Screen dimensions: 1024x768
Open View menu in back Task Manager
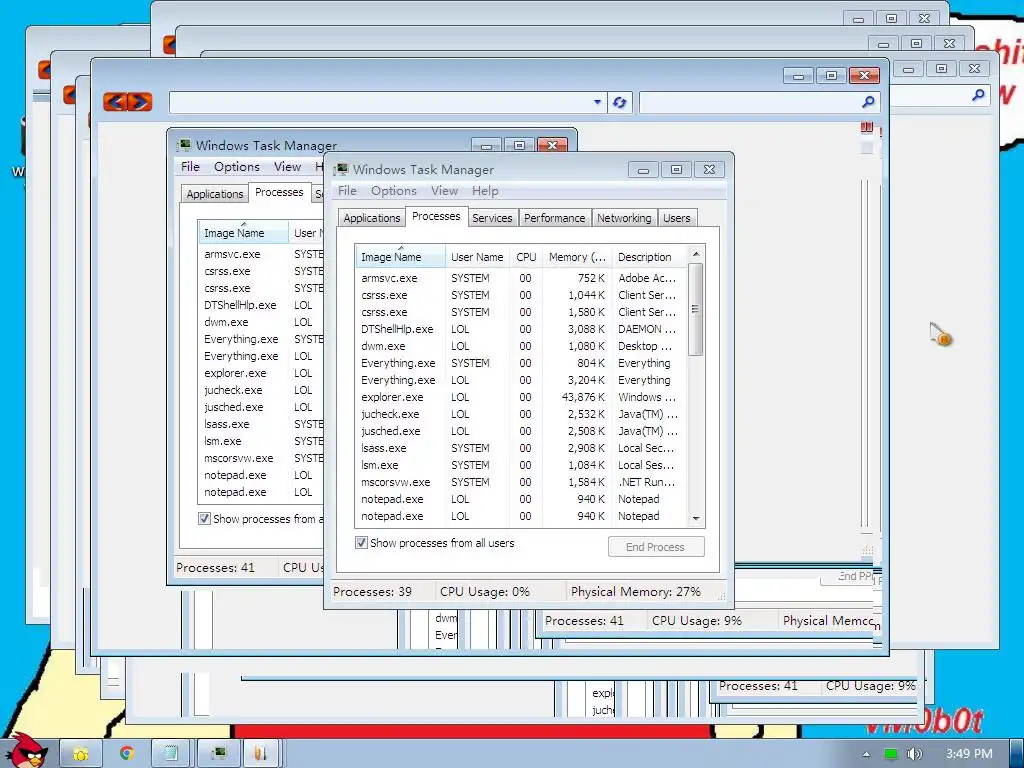click(287, 167)
